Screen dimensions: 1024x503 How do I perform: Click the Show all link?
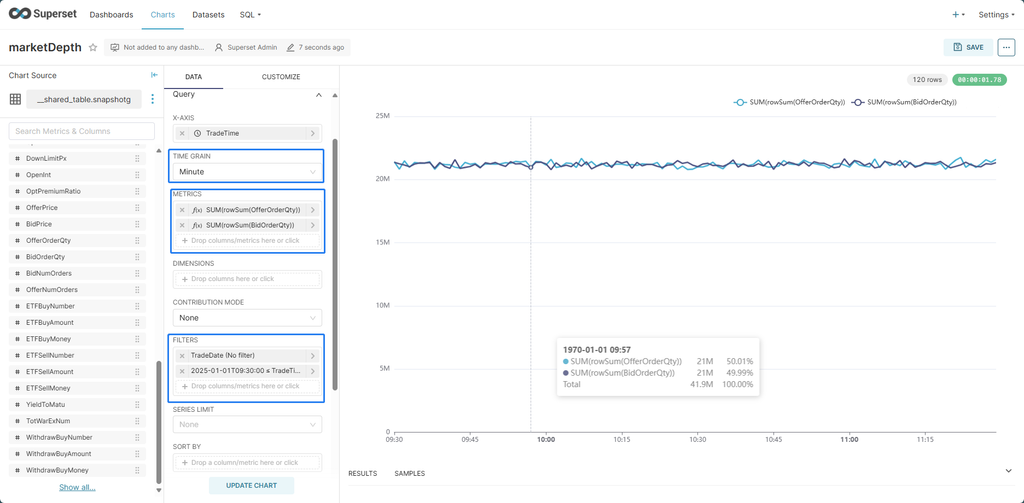77,487
